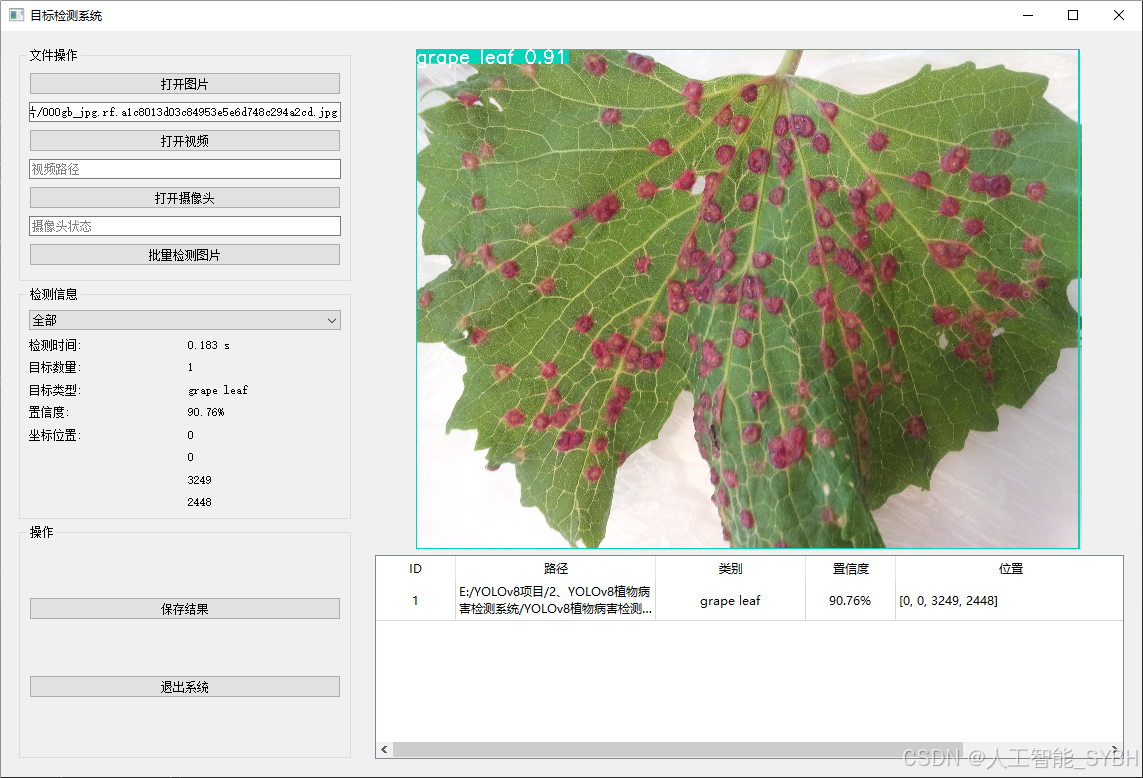Select the ID column header

point(416,569)
